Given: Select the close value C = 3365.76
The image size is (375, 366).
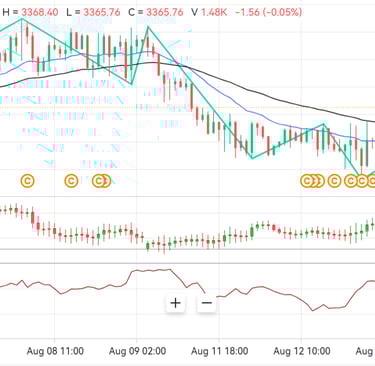Looking at the screenshot, I should coord(156,12).
